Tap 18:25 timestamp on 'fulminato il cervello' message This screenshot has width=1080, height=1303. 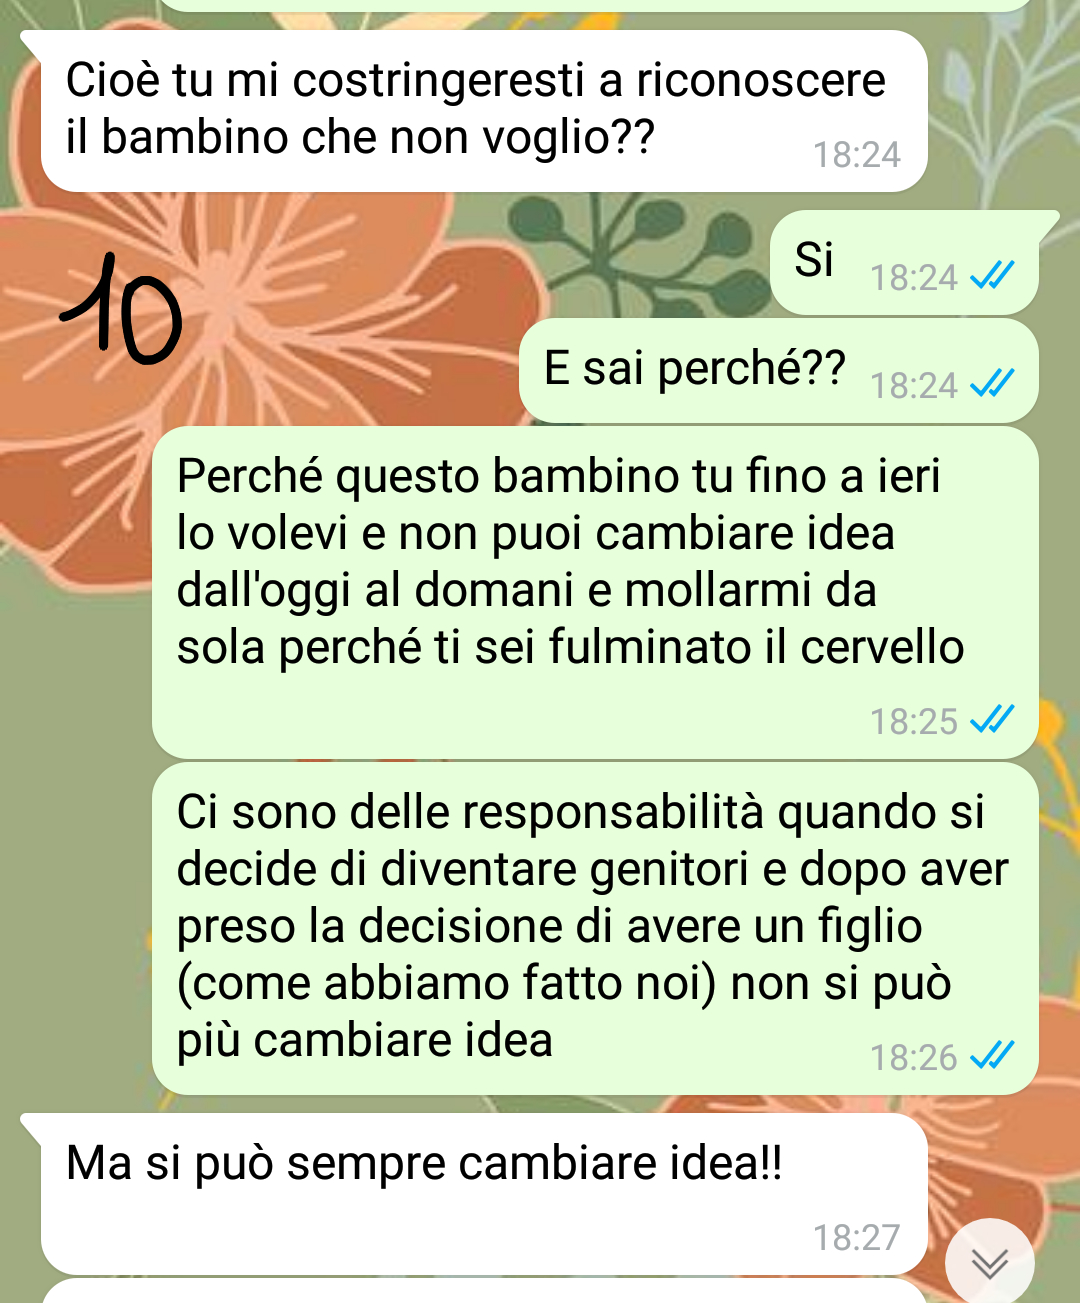[x=914, y=721]
